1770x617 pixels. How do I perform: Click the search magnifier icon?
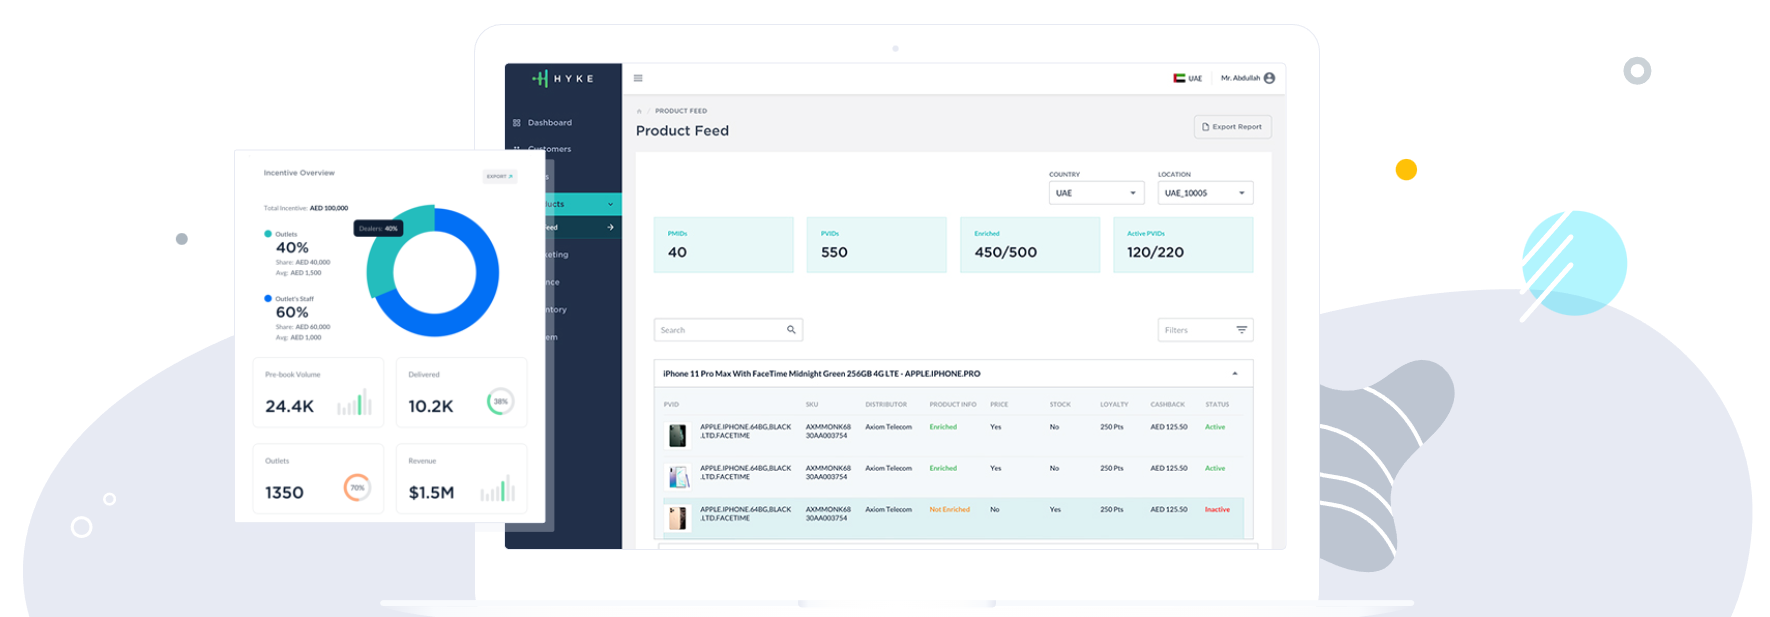[791, 330]
